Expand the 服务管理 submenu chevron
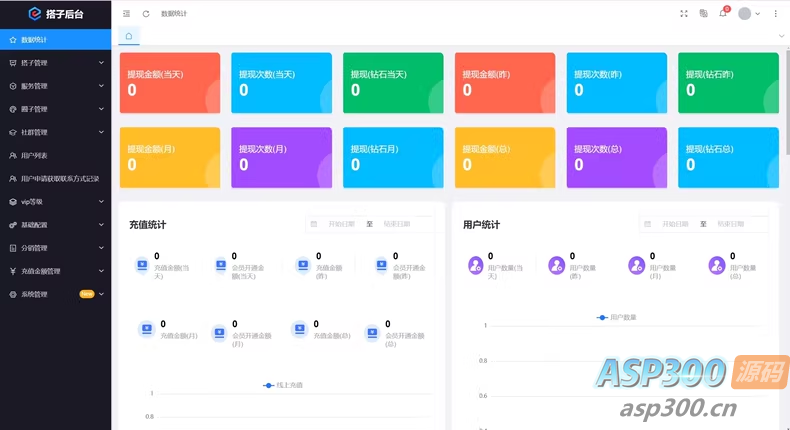Viewport: 790px width, 430px height. 101,86
